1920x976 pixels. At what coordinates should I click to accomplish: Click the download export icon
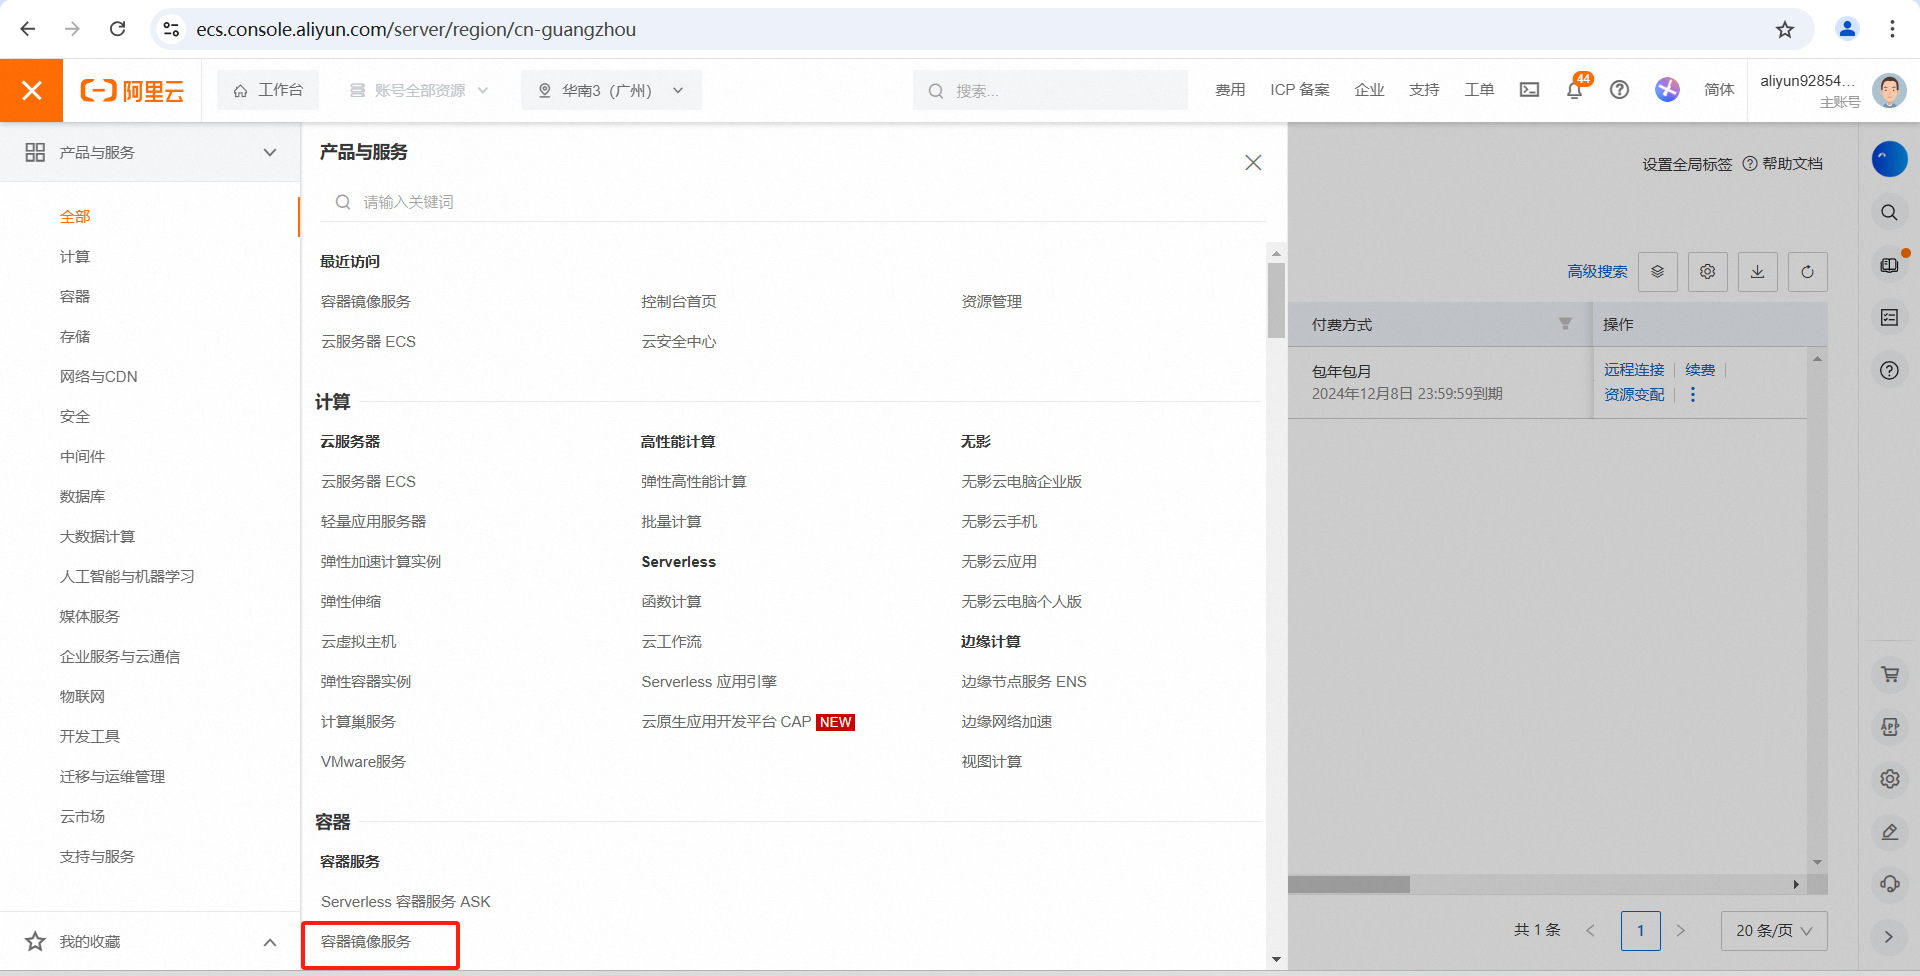click(x=1757, y=271)
